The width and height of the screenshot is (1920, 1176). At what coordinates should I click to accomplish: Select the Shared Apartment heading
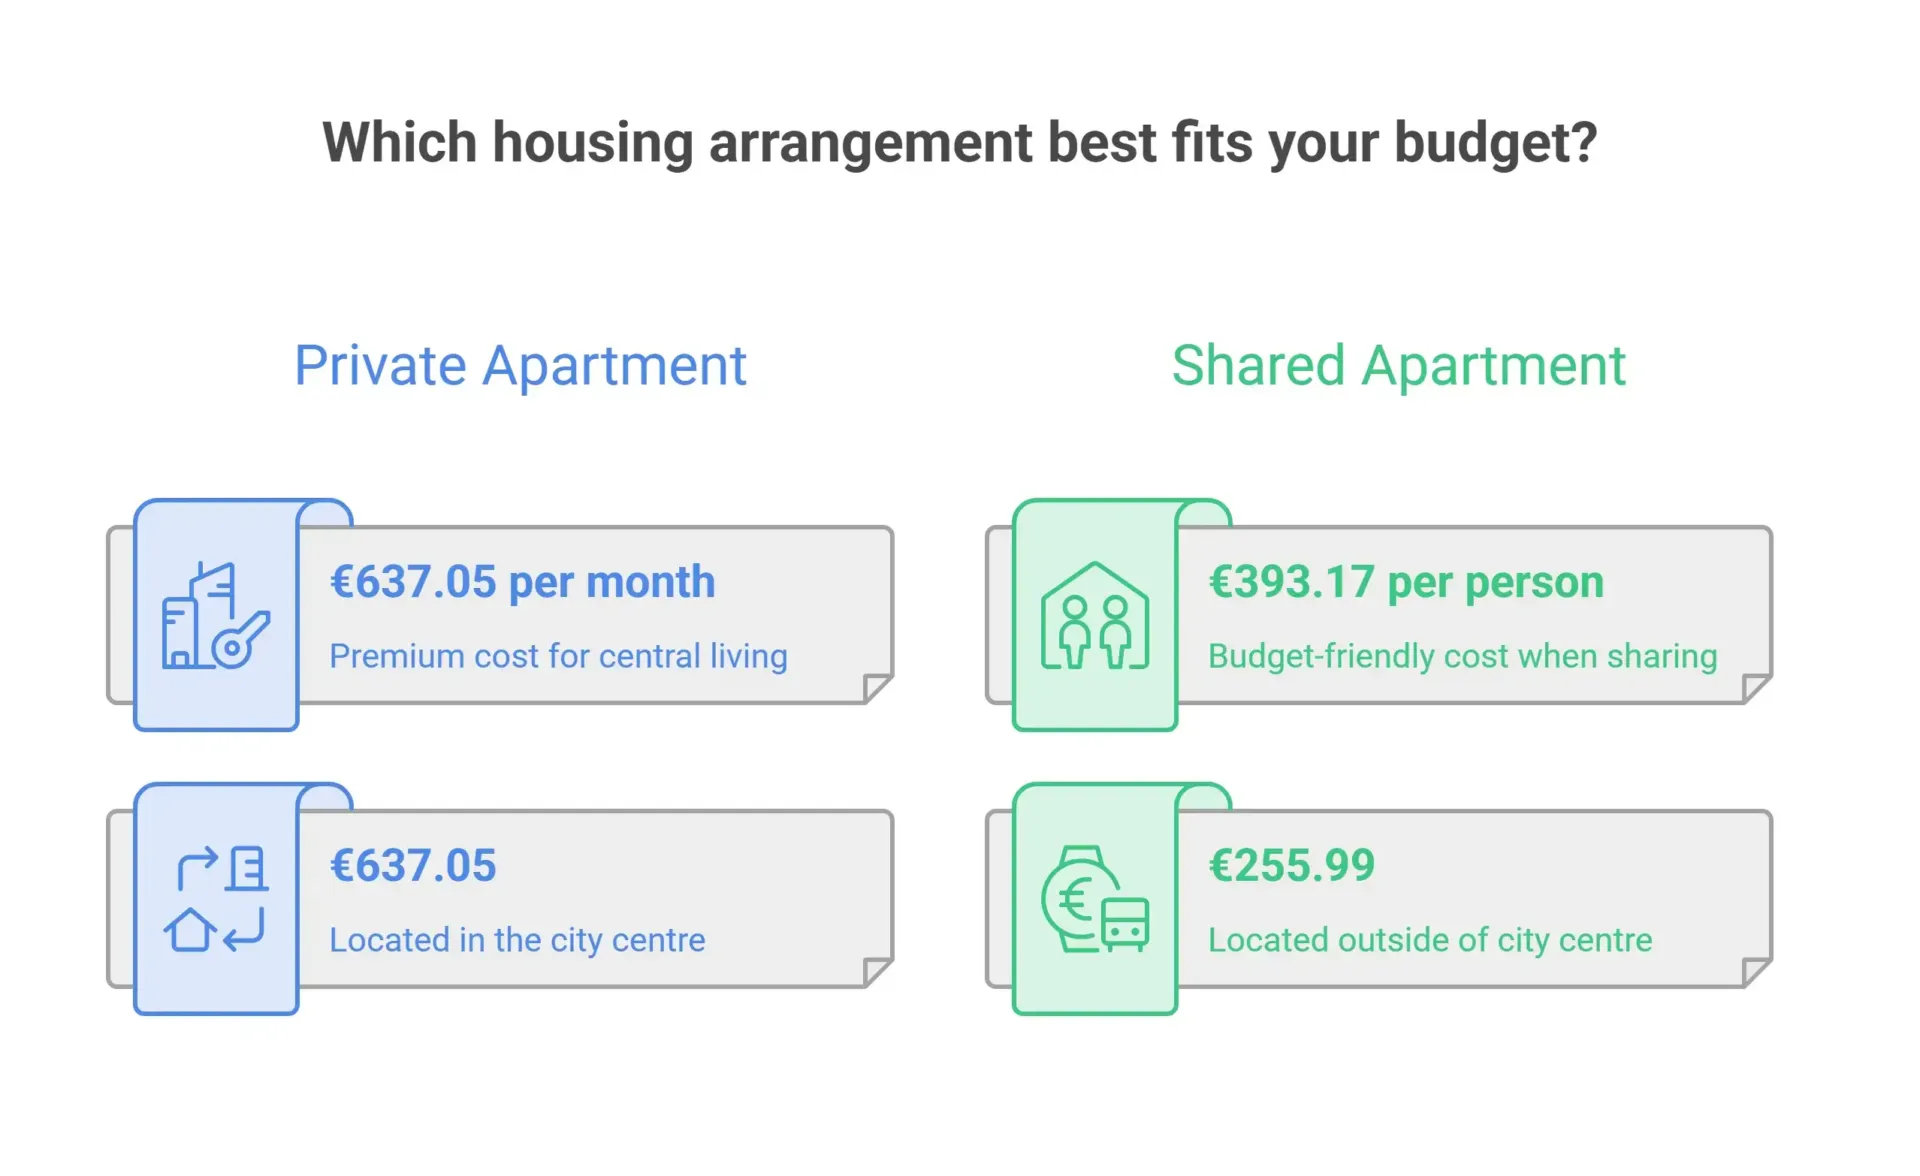tap(1398, 365)
